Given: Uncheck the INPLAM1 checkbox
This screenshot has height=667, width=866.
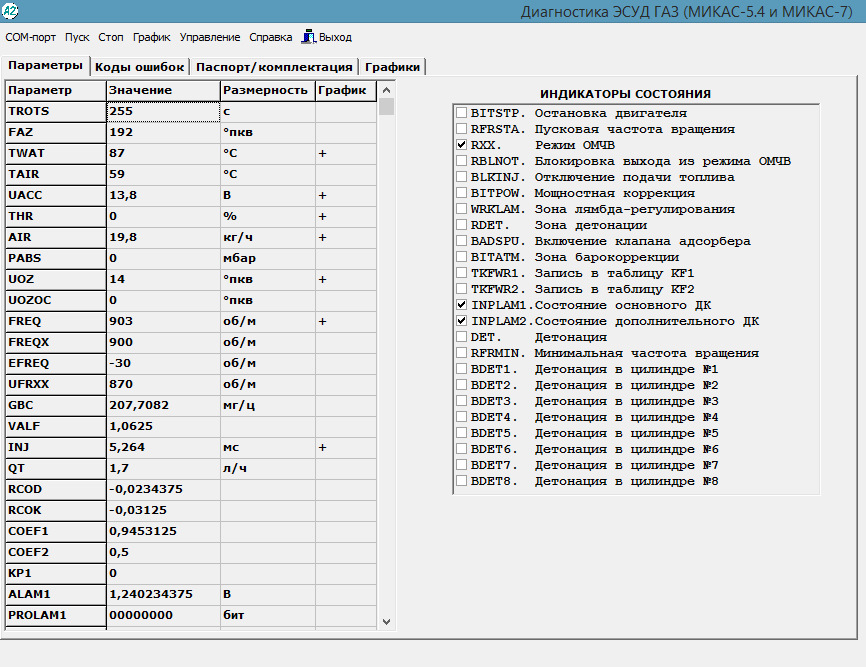Looking at the screenshot, I should (462, 305).
